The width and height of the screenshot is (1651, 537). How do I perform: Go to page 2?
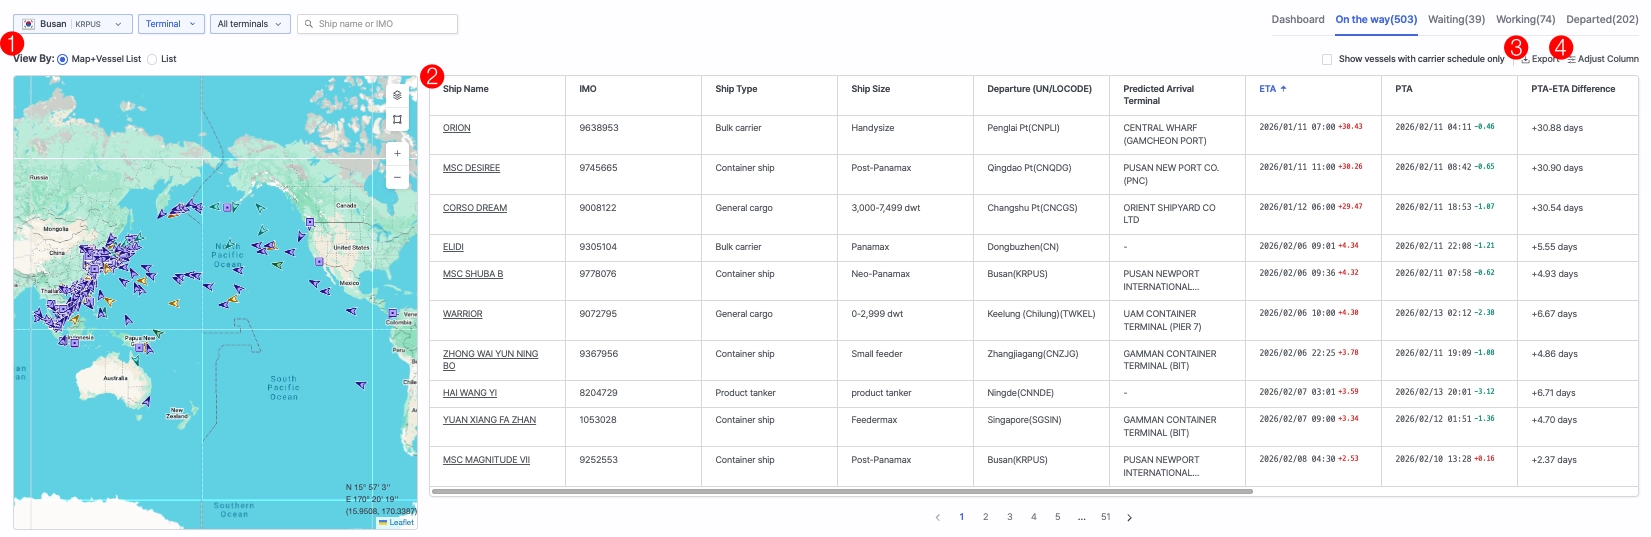click(x=985, y=518)
